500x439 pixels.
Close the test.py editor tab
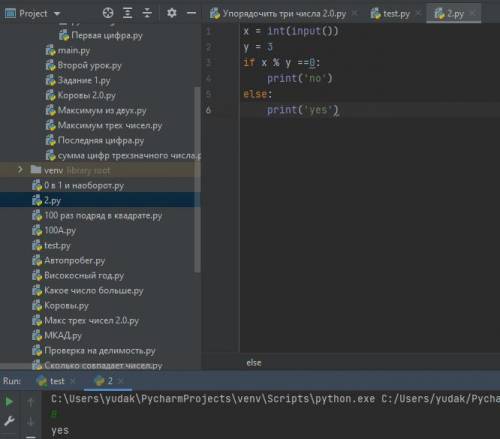pos(419,14)
